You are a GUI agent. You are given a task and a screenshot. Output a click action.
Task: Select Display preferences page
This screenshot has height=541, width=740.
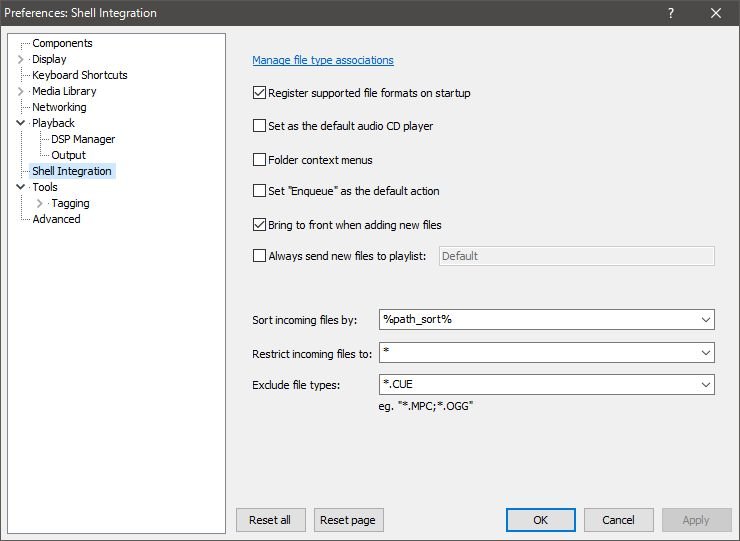49,59
